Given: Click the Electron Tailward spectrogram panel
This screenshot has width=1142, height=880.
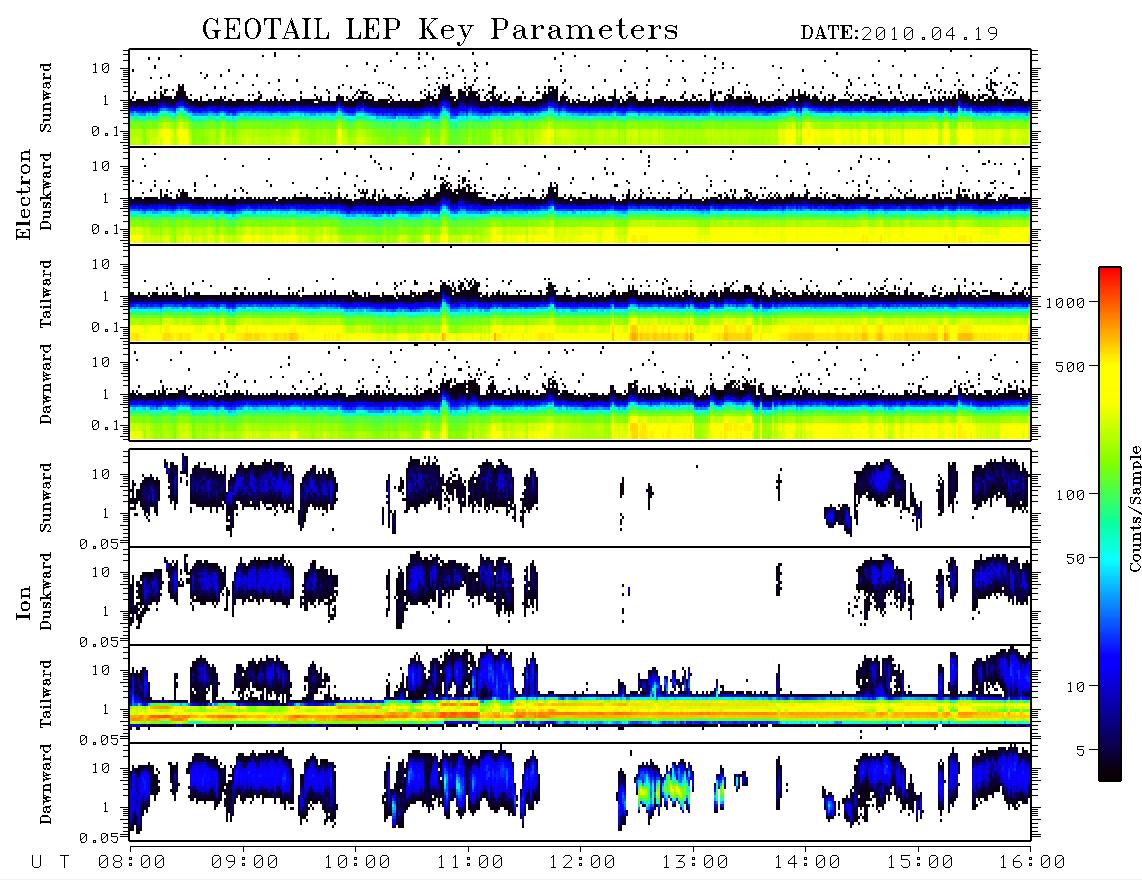Looking at the screenshot, I should pos(580,294).
